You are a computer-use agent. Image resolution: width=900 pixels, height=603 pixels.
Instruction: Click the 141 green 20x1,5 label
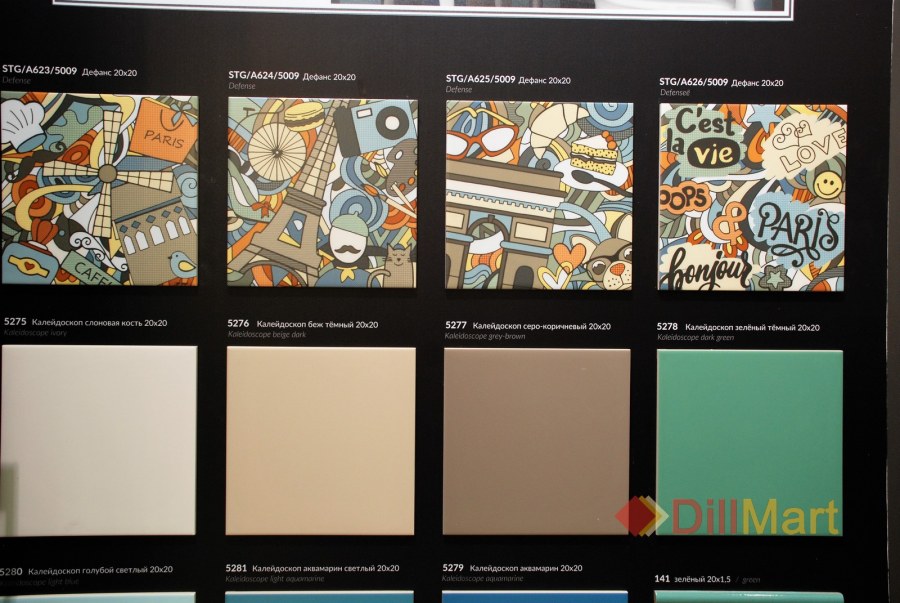pos(707,579)
